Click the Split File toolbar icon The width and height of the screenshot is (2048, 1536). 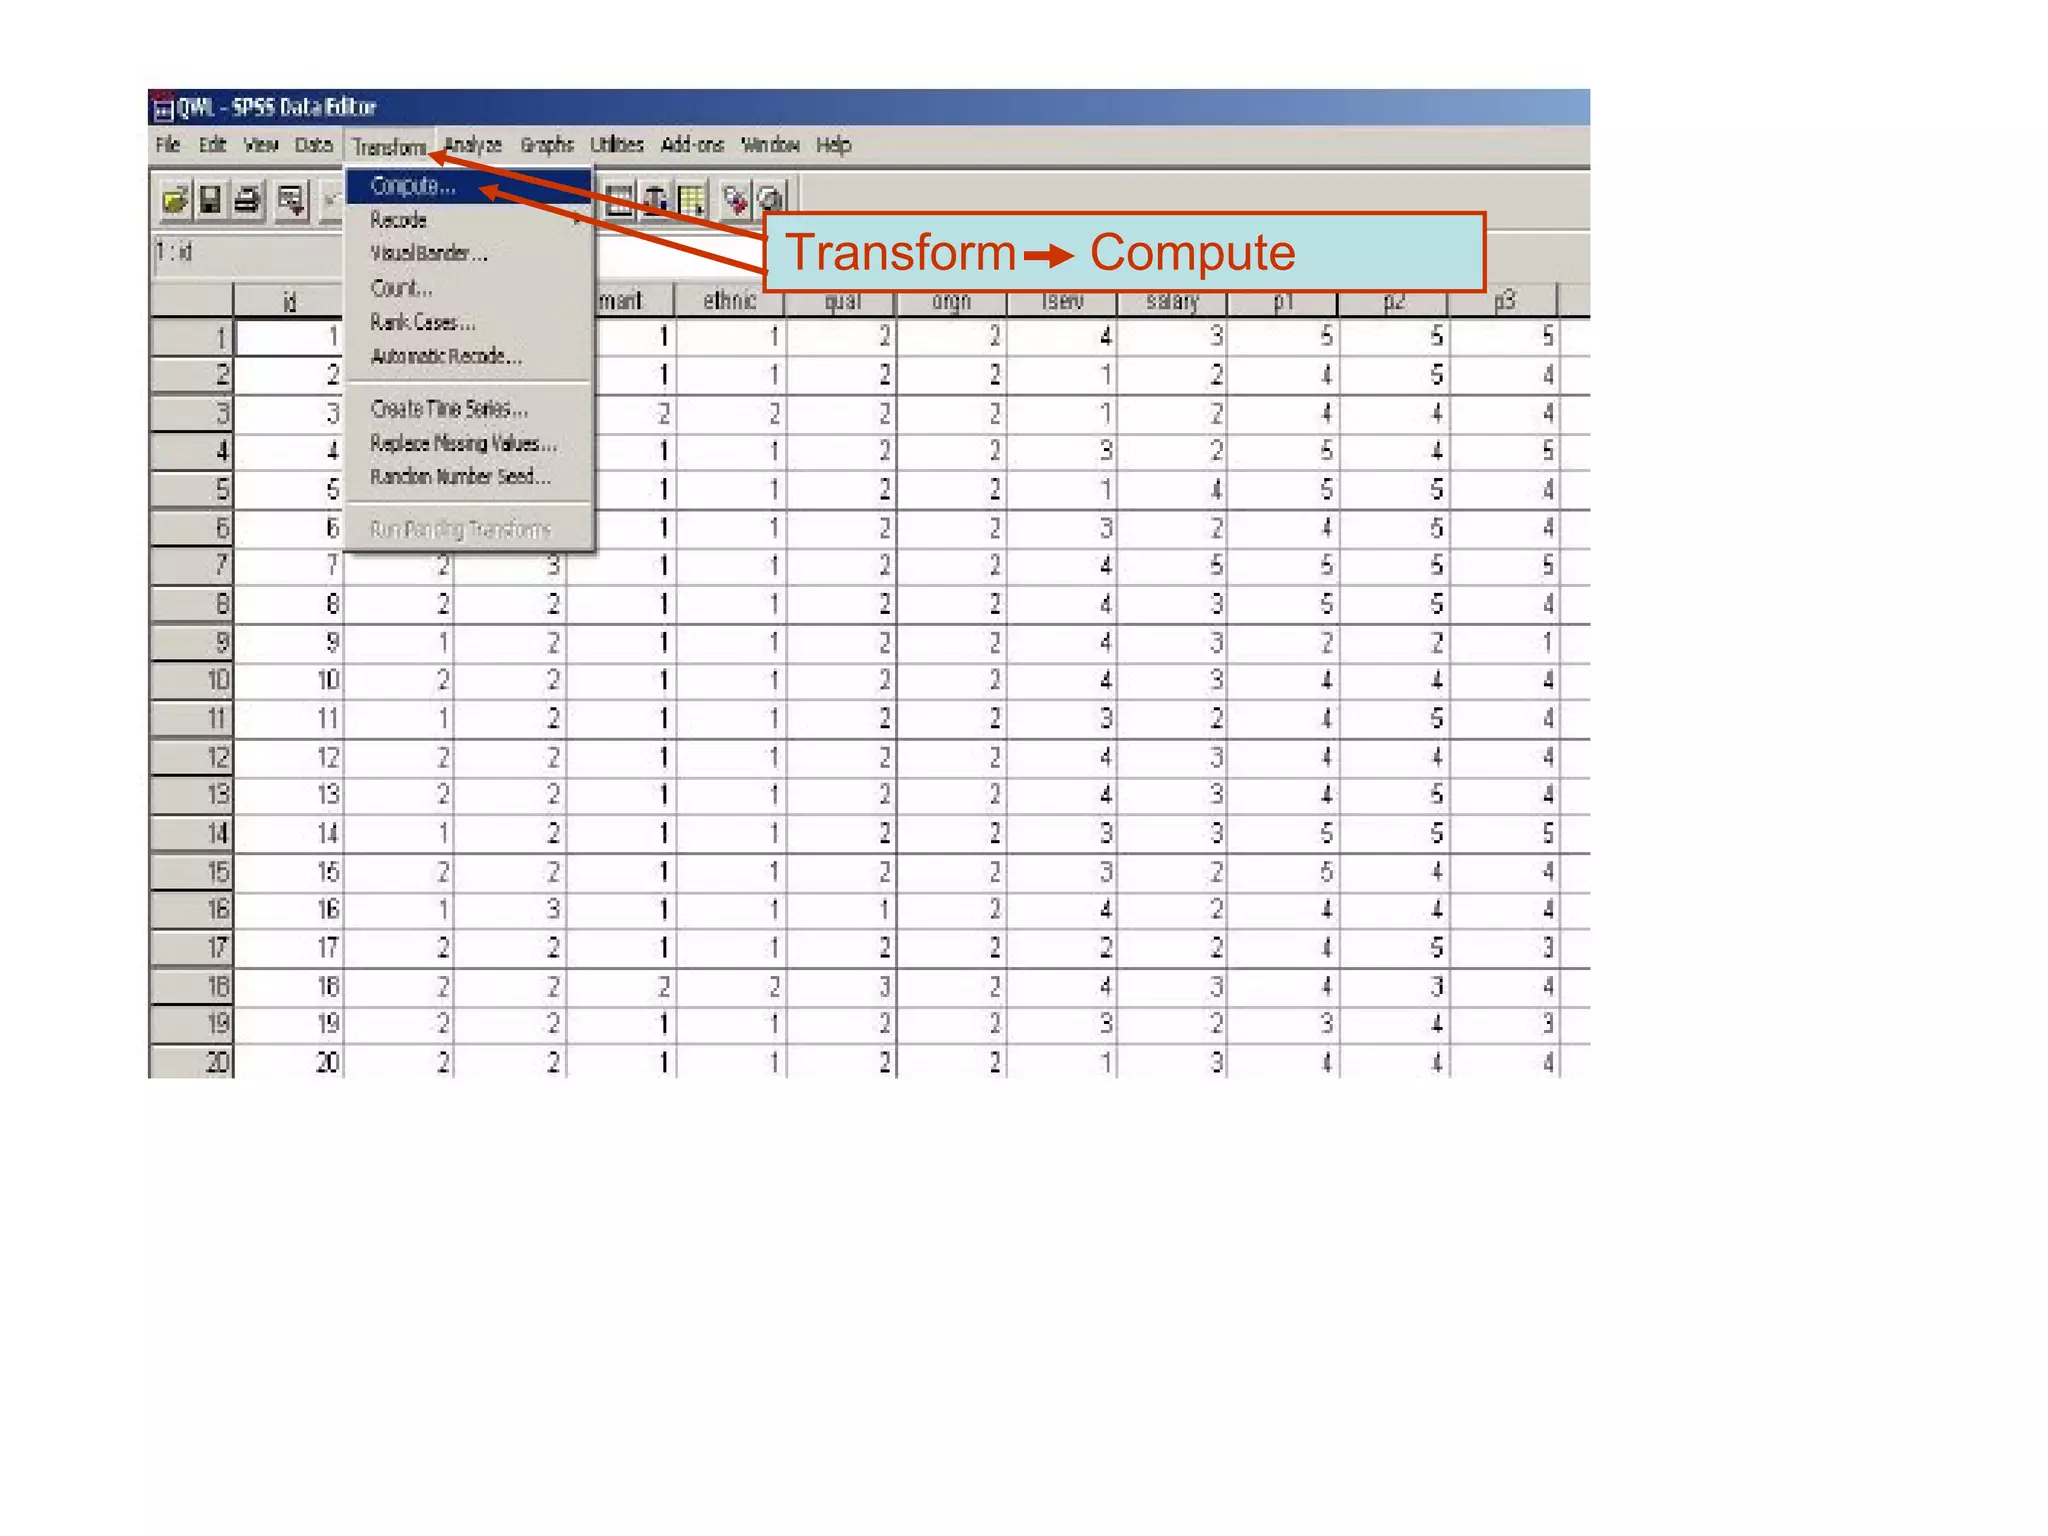click(x=619, y=200)
